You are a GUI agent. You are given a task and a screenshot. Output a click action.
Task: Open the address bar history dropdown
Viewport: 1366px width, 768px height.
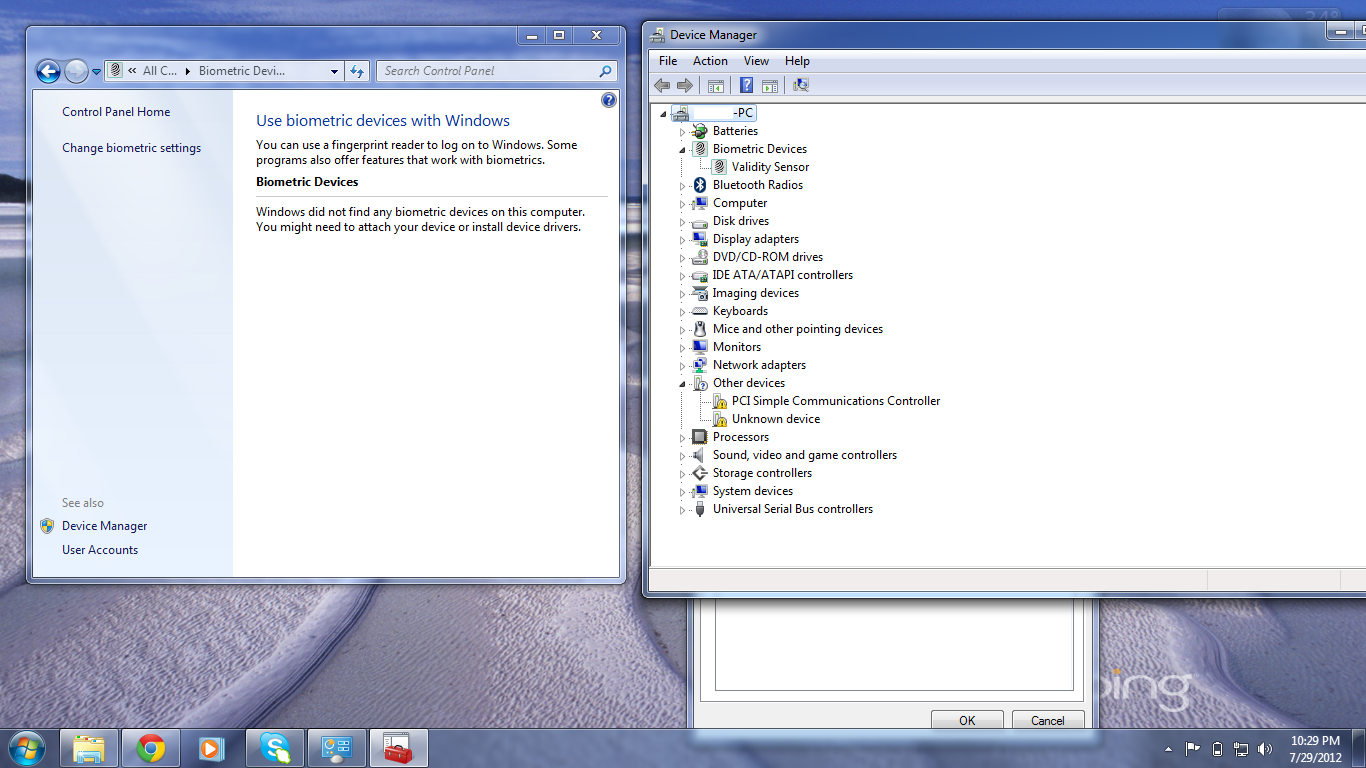pyautogui.click(x=334, y=71)
